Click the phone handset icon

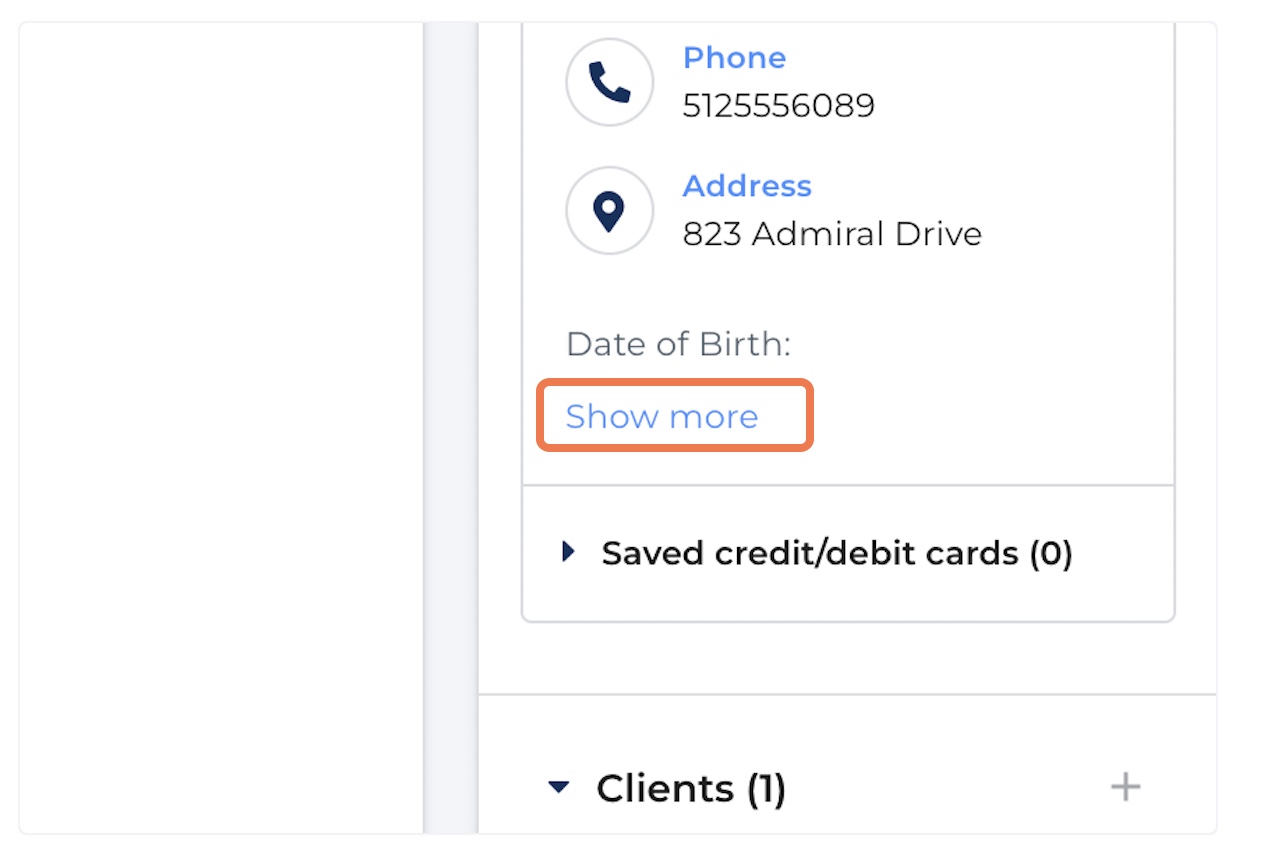tap(609, 82)
